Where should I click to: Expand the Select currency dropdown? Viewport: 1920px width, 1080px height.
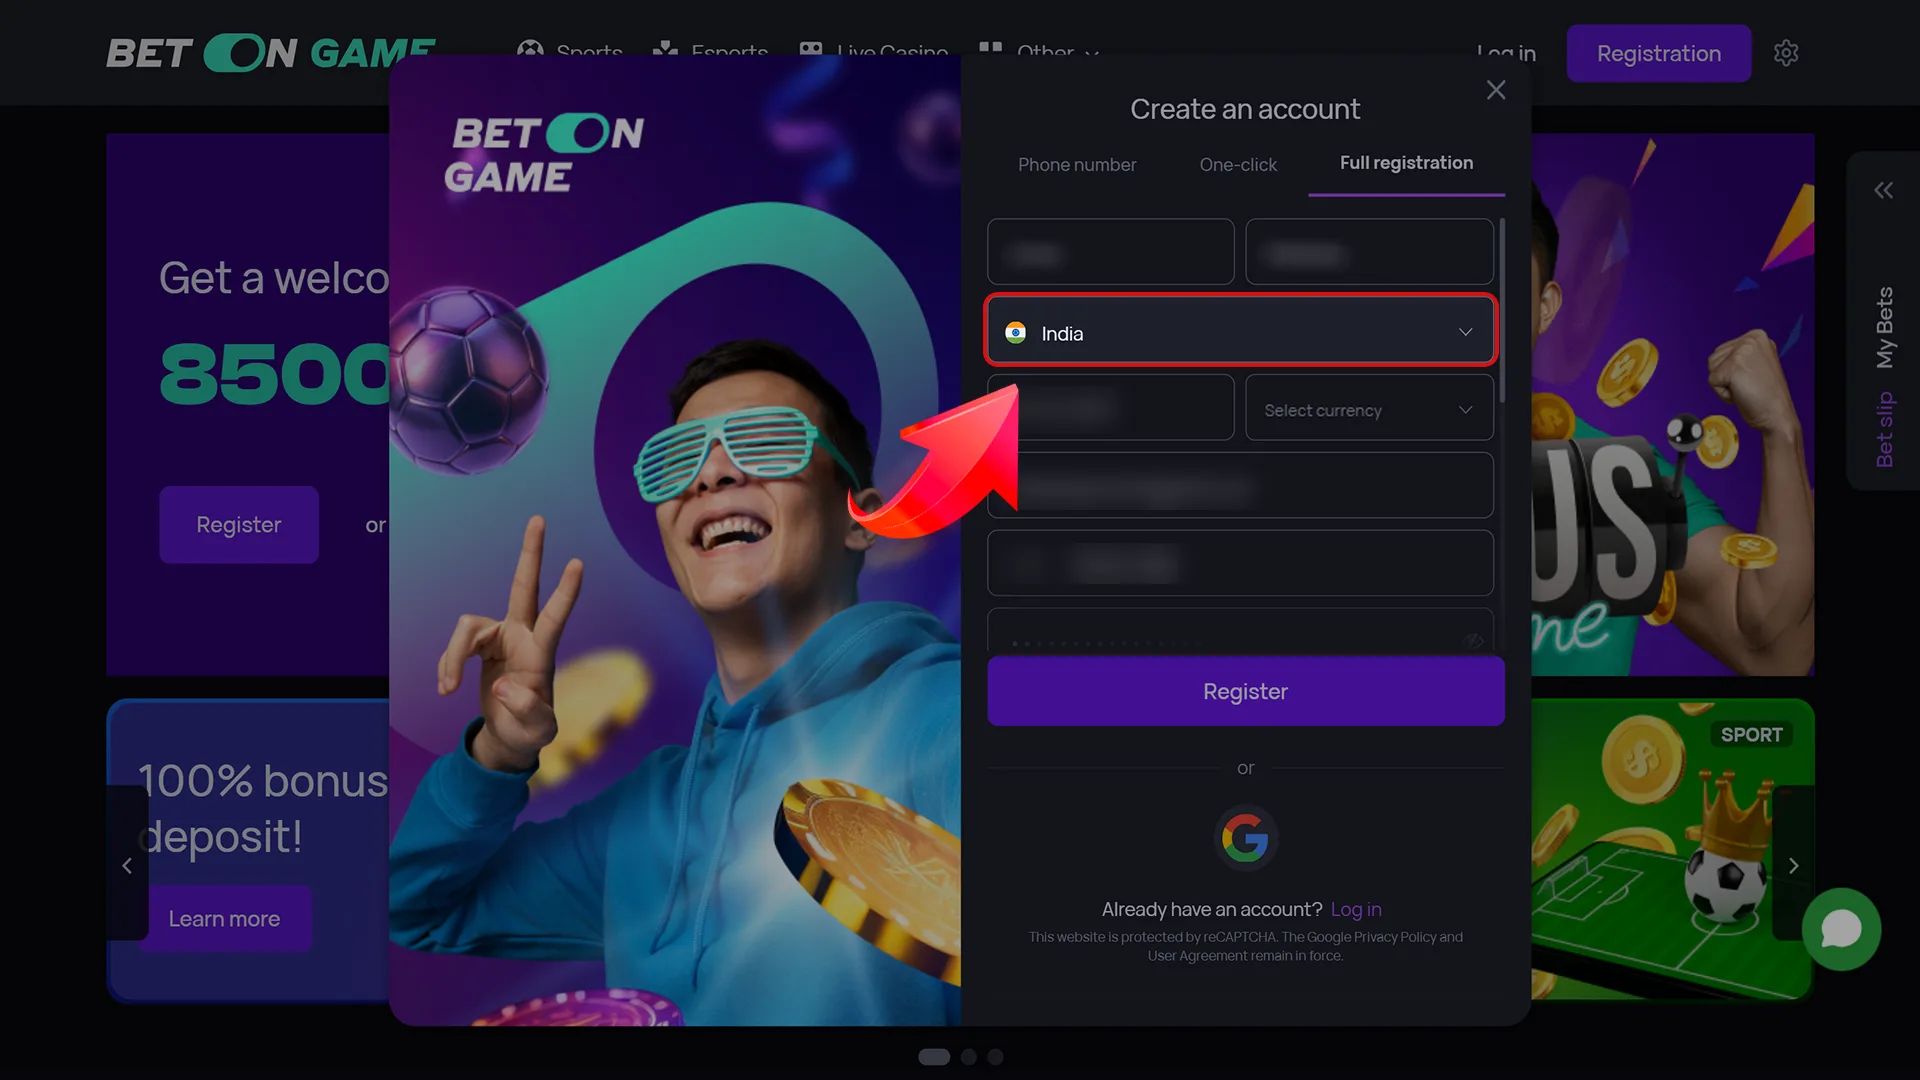1367,407
